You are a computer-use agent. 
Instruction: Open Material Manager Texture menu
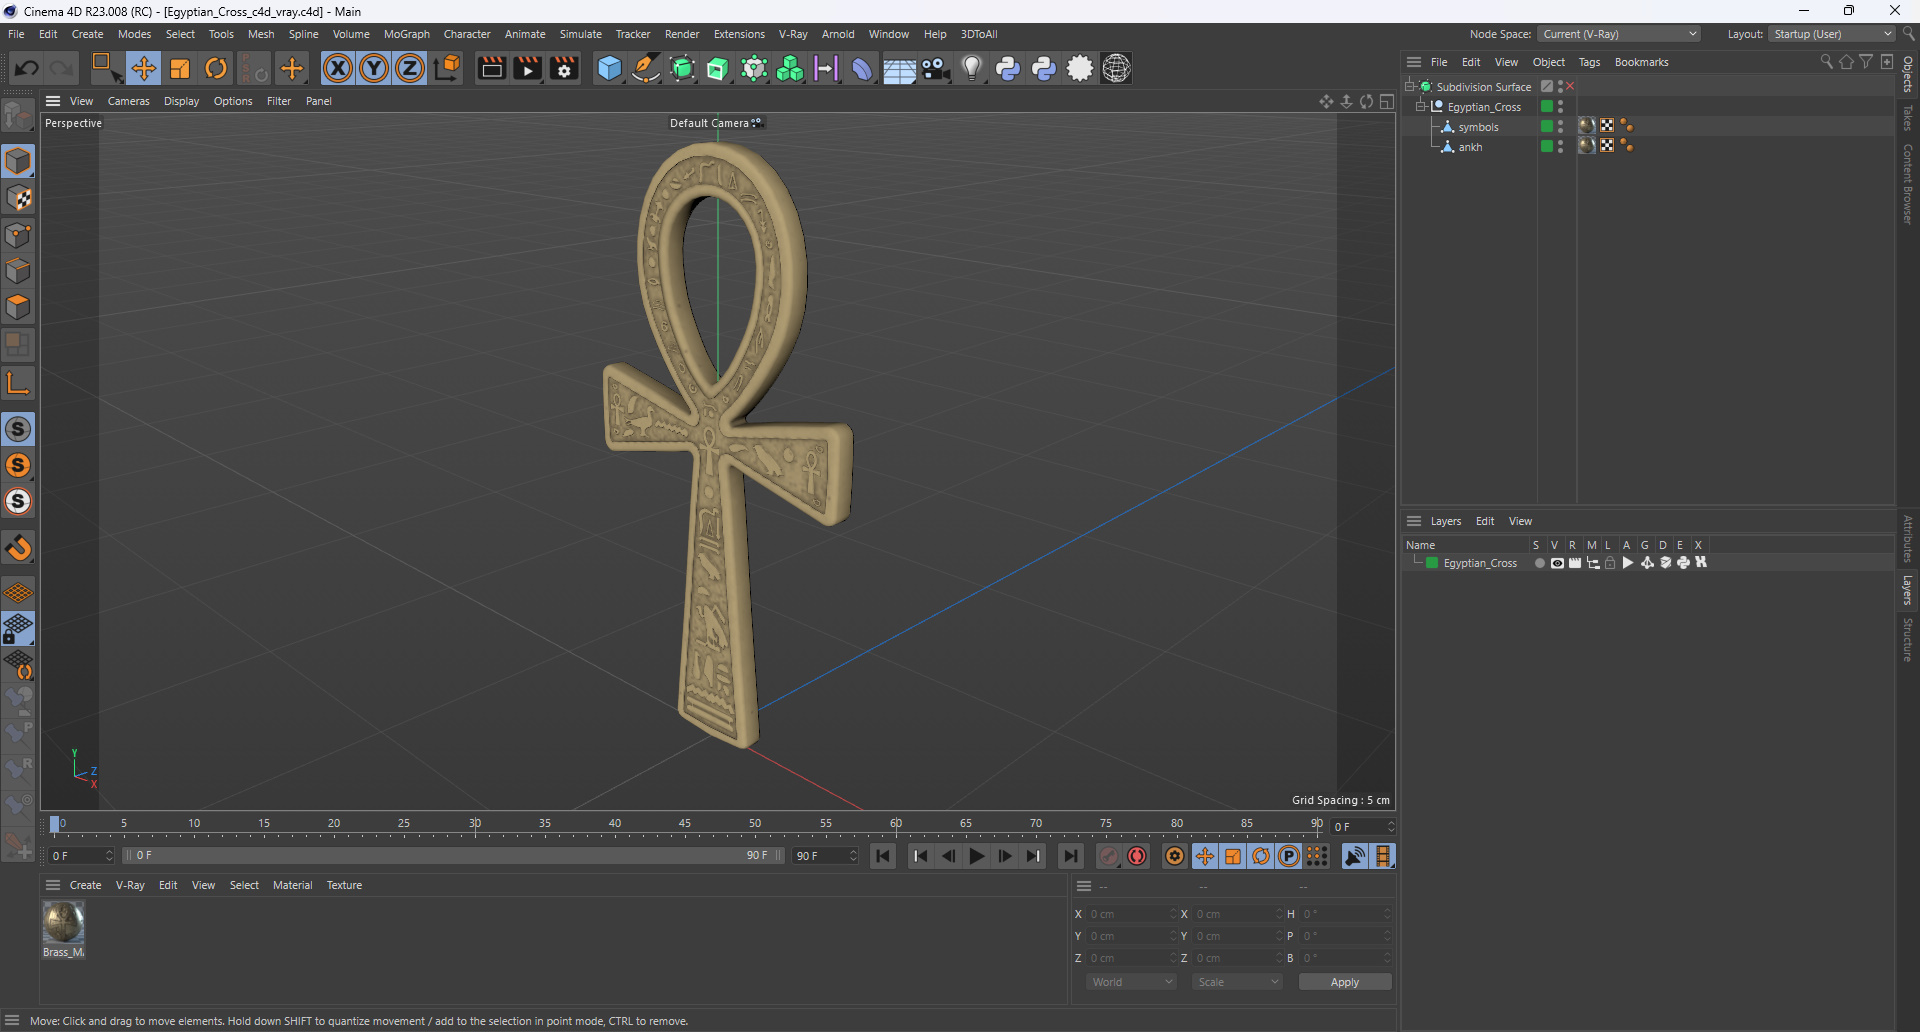[x=344, y=885]
